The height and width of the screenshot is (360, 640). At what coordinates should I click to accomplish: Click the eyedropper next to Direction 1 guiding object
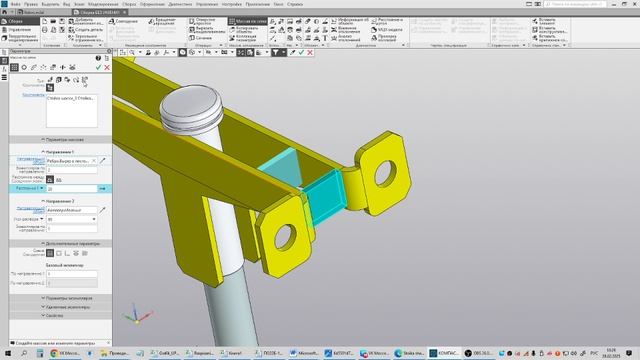tap(102, 161)
